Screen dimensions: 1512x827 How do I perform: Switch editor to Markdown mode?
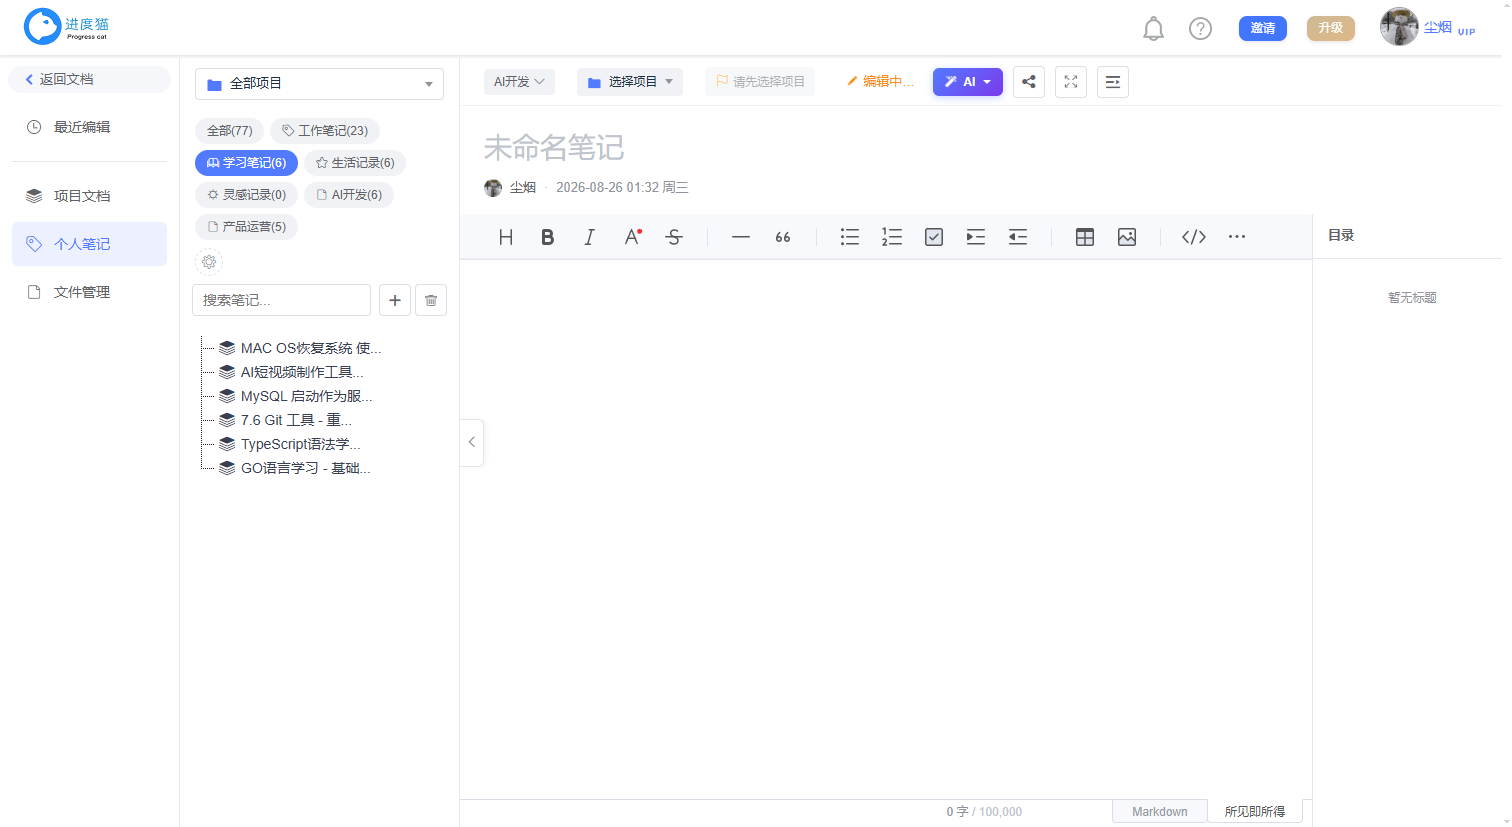coord(1160,812)
